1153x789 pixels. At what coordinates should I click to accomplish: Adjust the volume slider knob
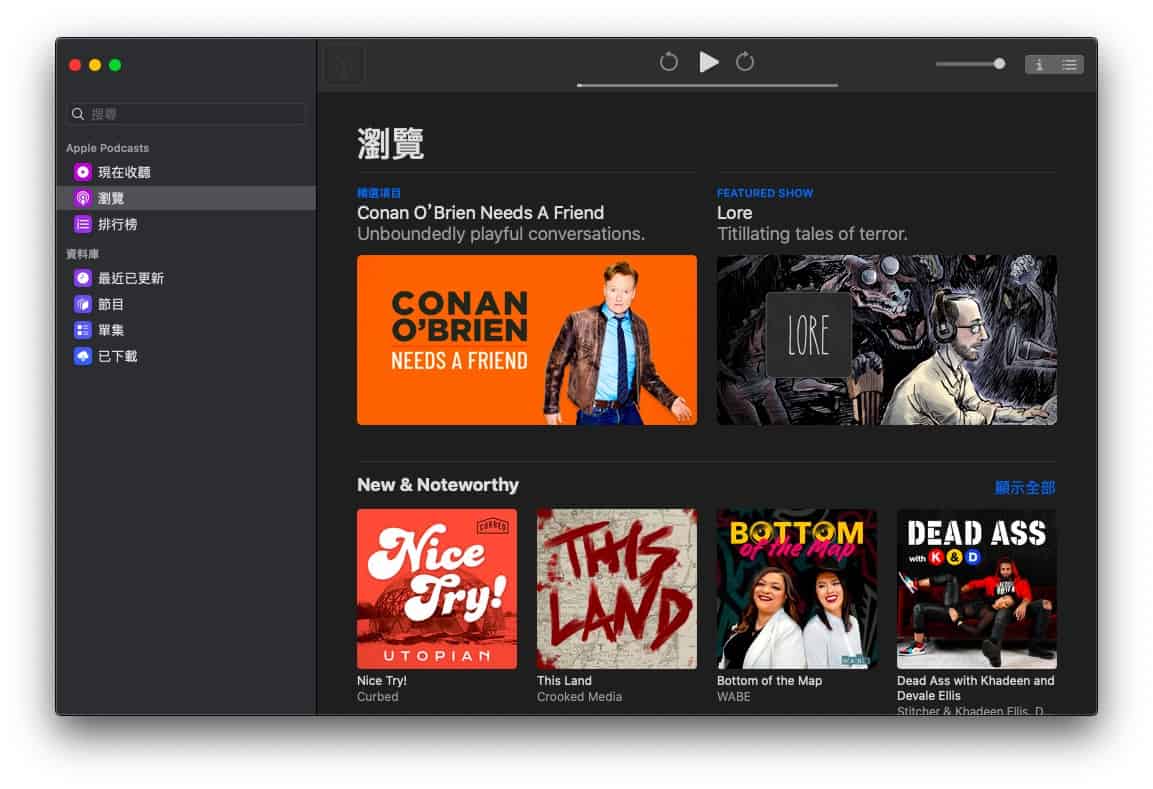(x=999, y=64)
